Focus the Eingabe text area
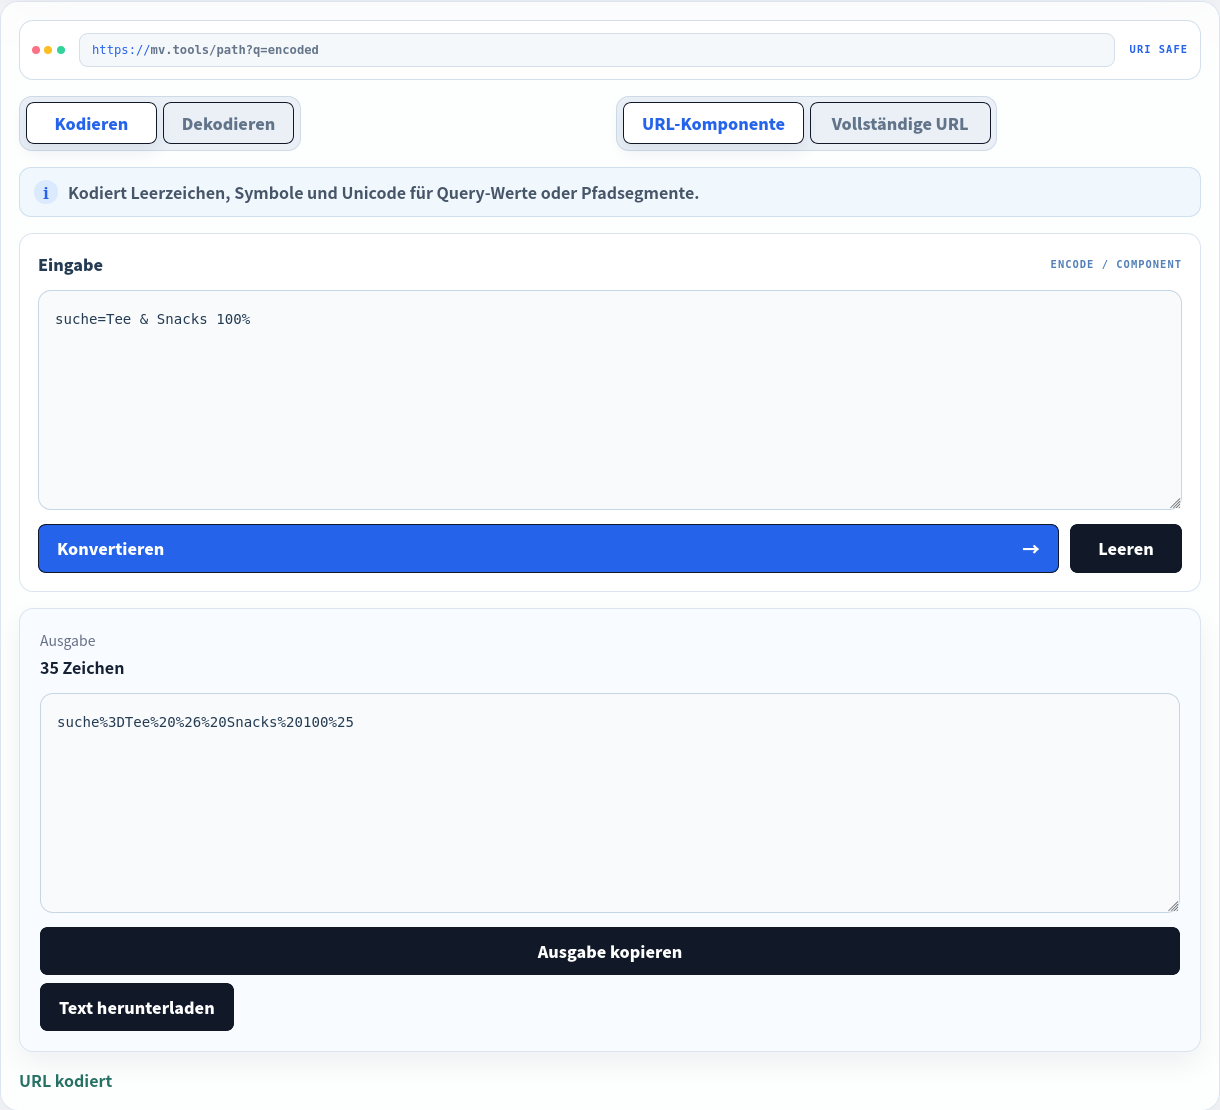Screen dimensions: 1220x1110 click(x=610, y=400)
